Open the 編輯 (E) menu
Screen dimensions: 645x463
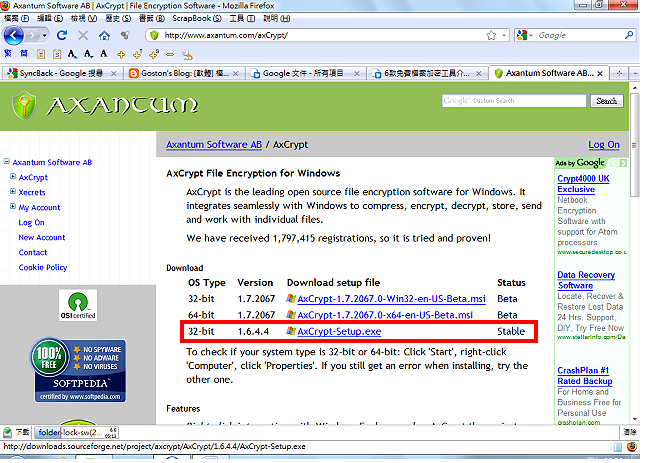tap(50, 19)
